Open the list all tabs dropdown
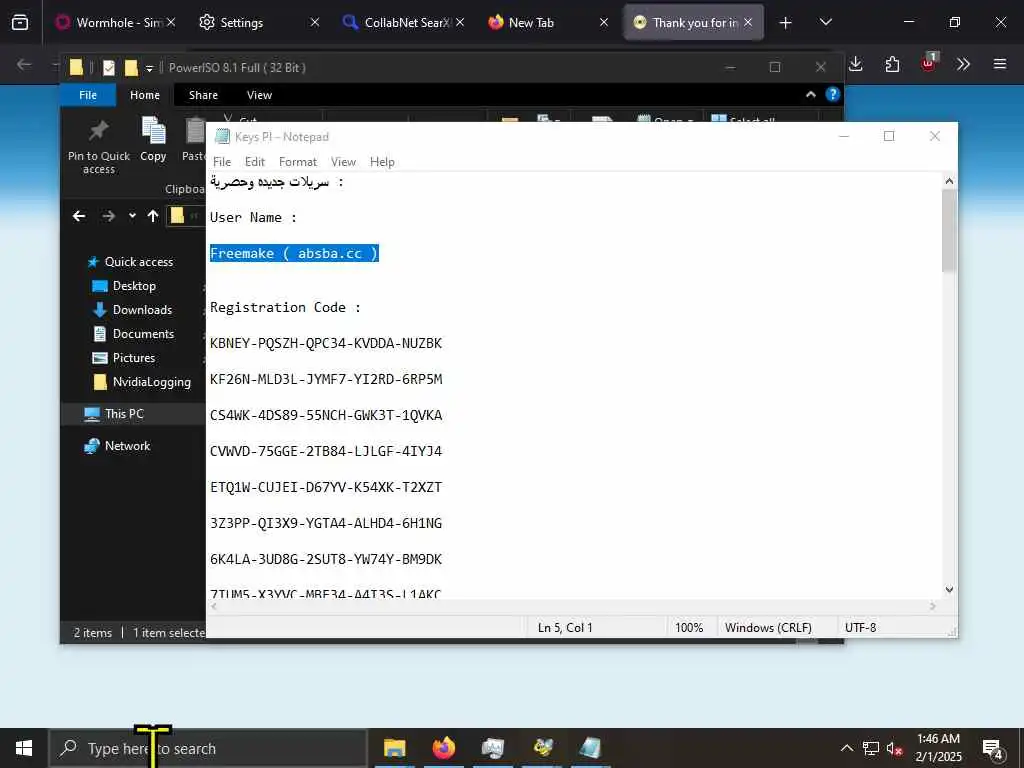This screenshot has width=1024, height=768. [x=825, y=23]
